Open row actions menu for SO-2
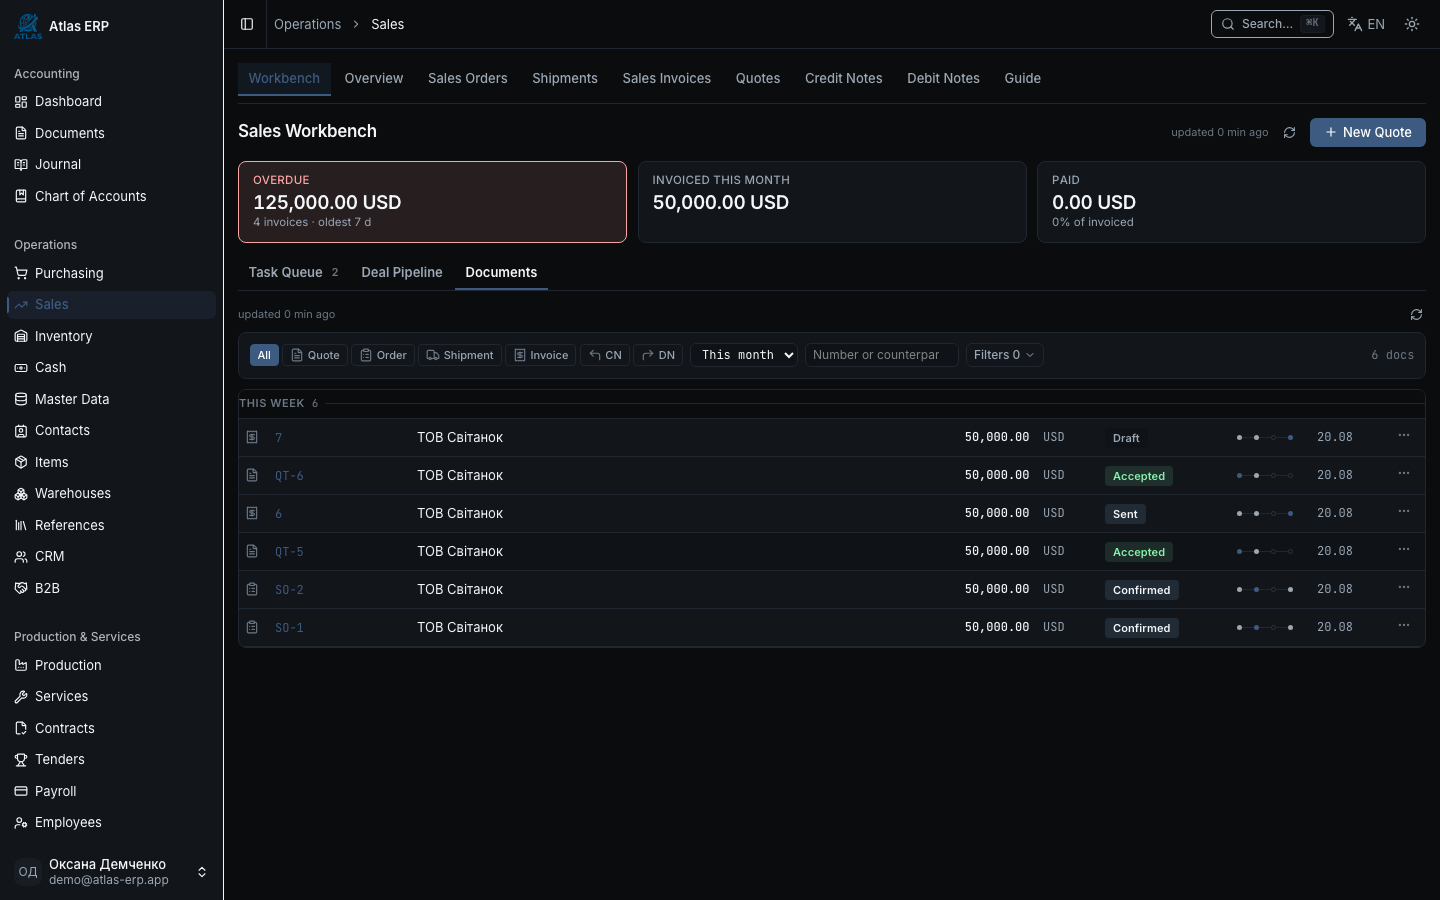Viewport: 1440px width, 900px height. click(1404, 588)
